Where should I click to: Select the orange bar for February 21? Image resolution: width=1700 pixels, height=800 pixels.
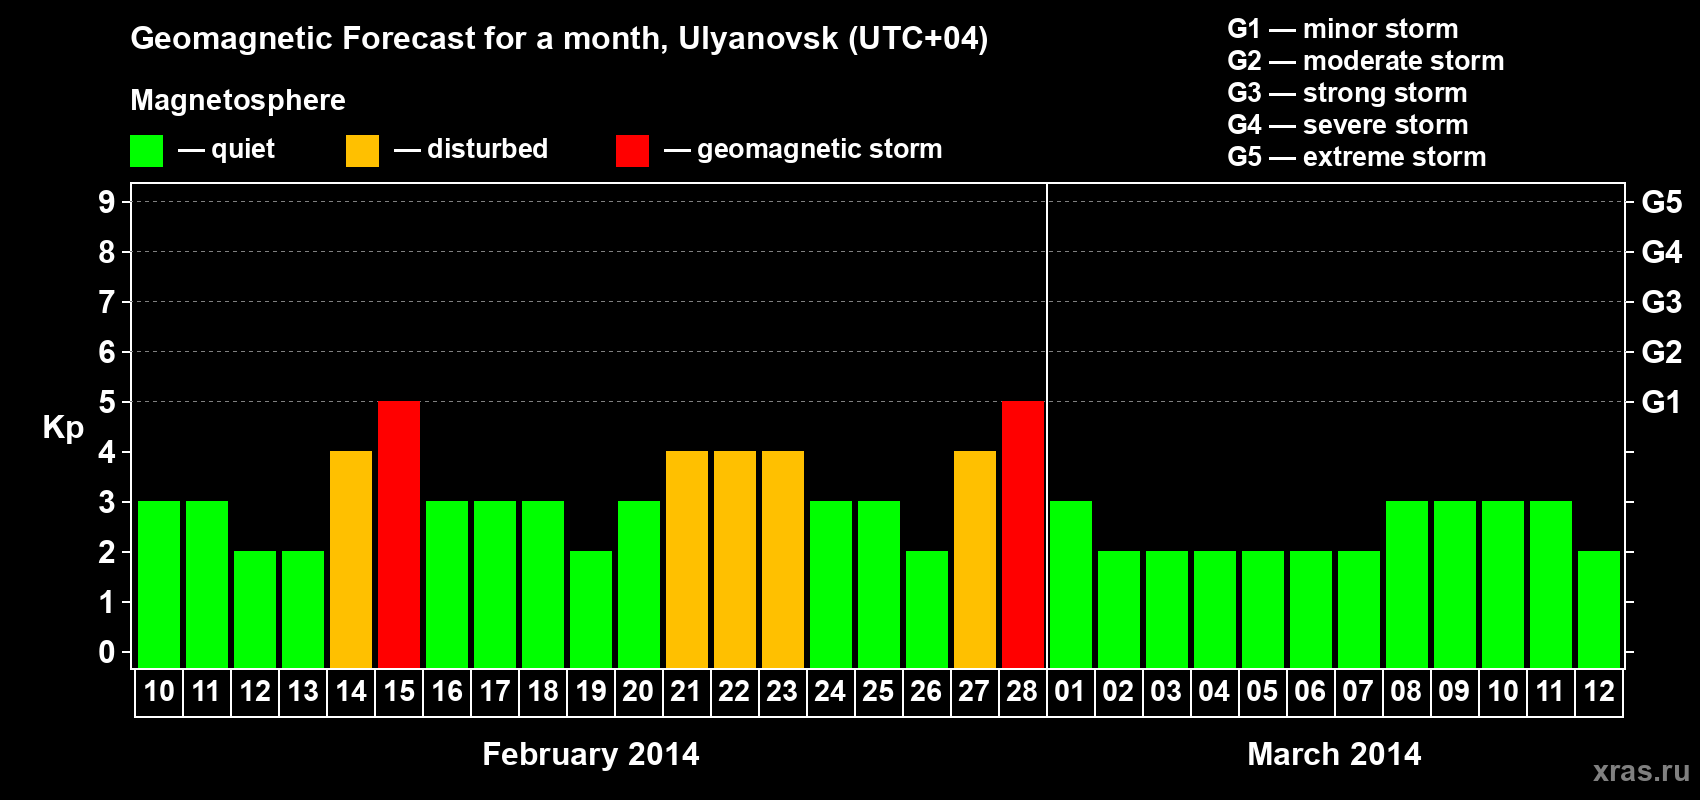(x=687, y=559)
